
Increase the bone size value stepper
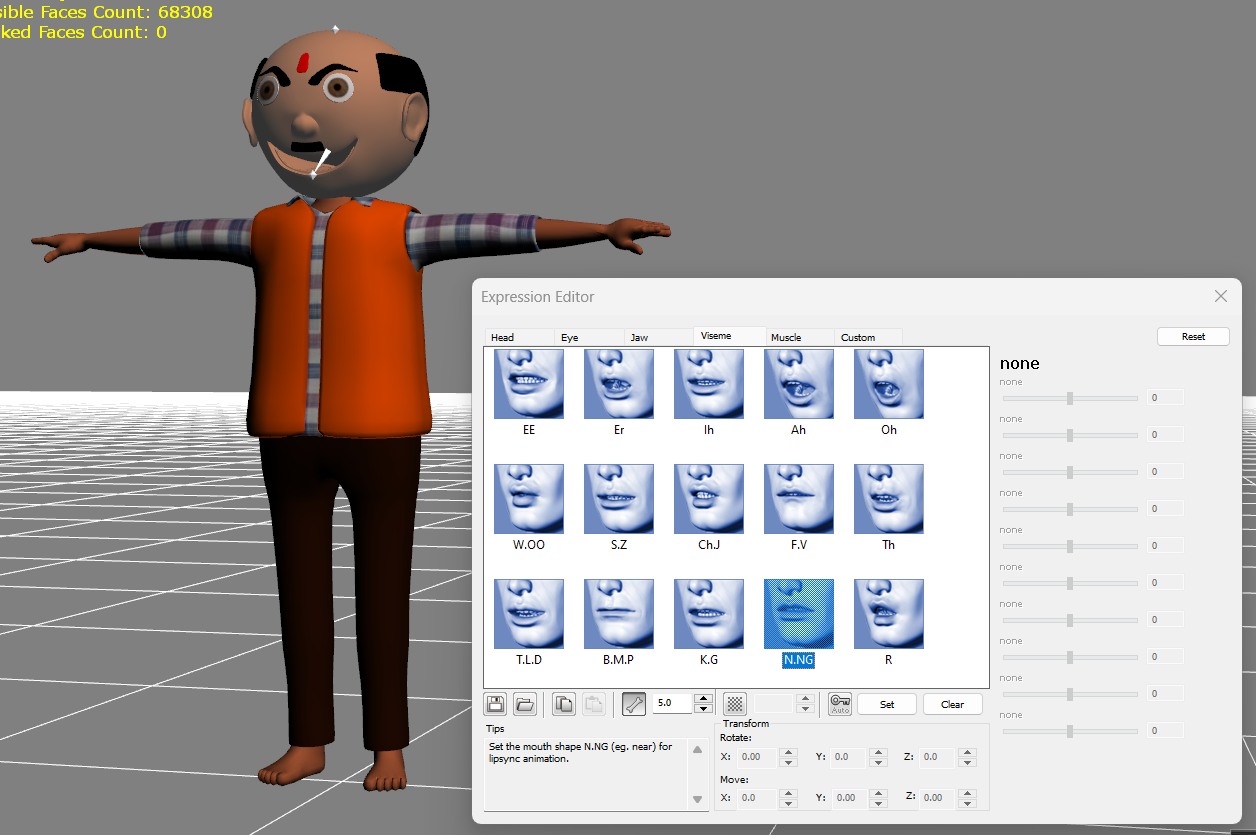[x=703, y=698]
